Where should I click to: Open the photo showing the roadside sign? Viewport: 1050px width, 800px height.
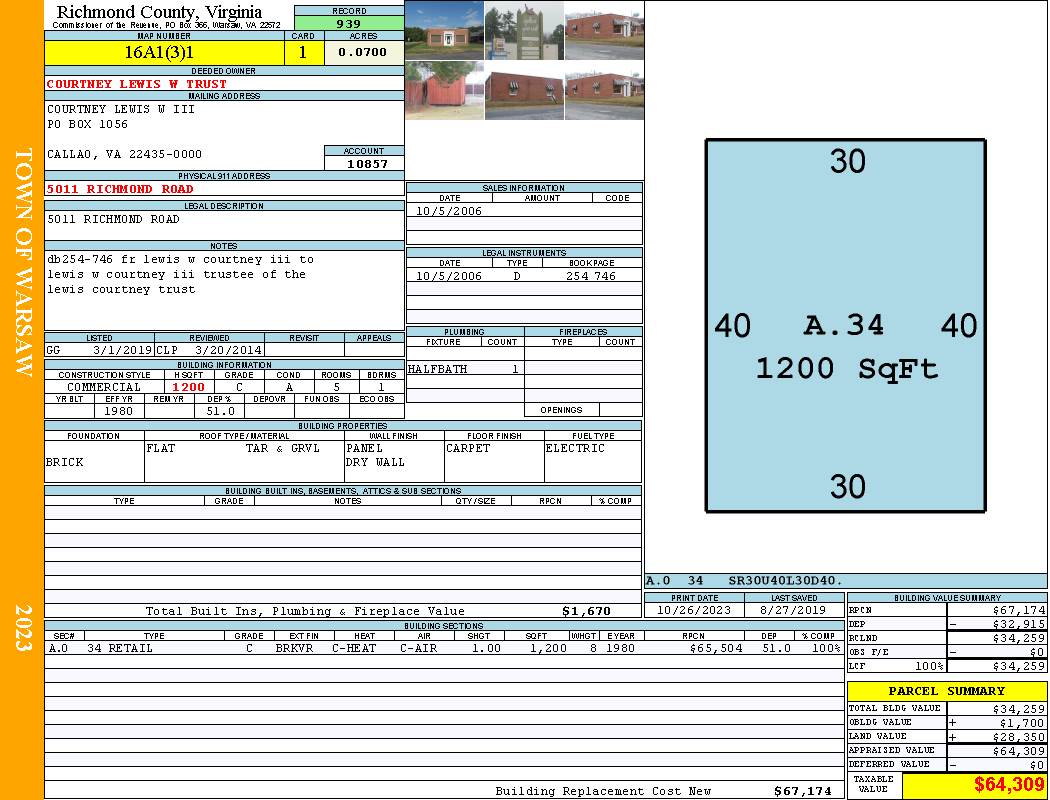click(524, 30)
